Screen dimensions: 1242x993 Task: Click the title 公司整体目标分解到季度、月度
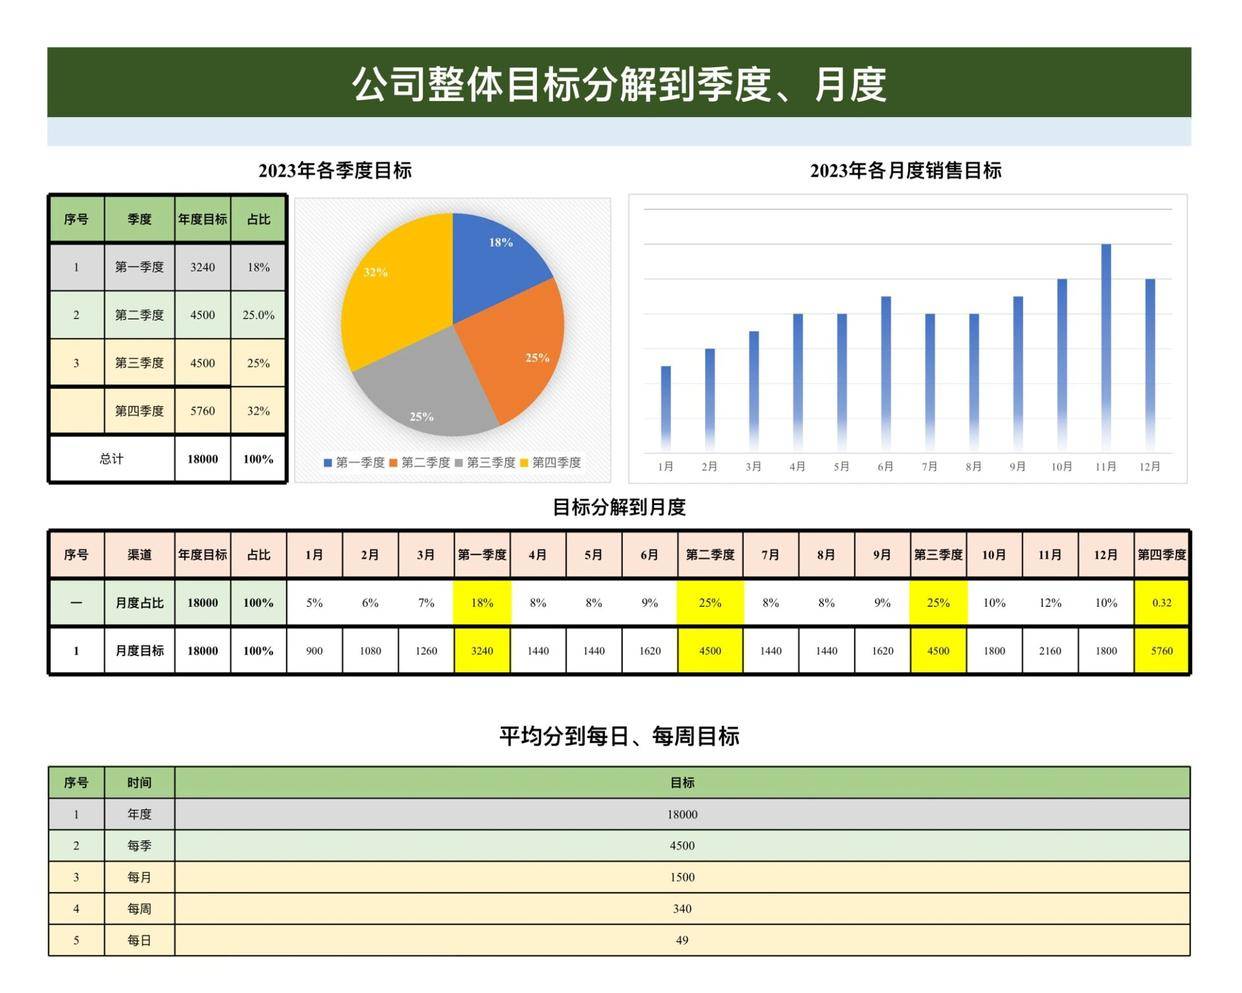tap(619, 84)
